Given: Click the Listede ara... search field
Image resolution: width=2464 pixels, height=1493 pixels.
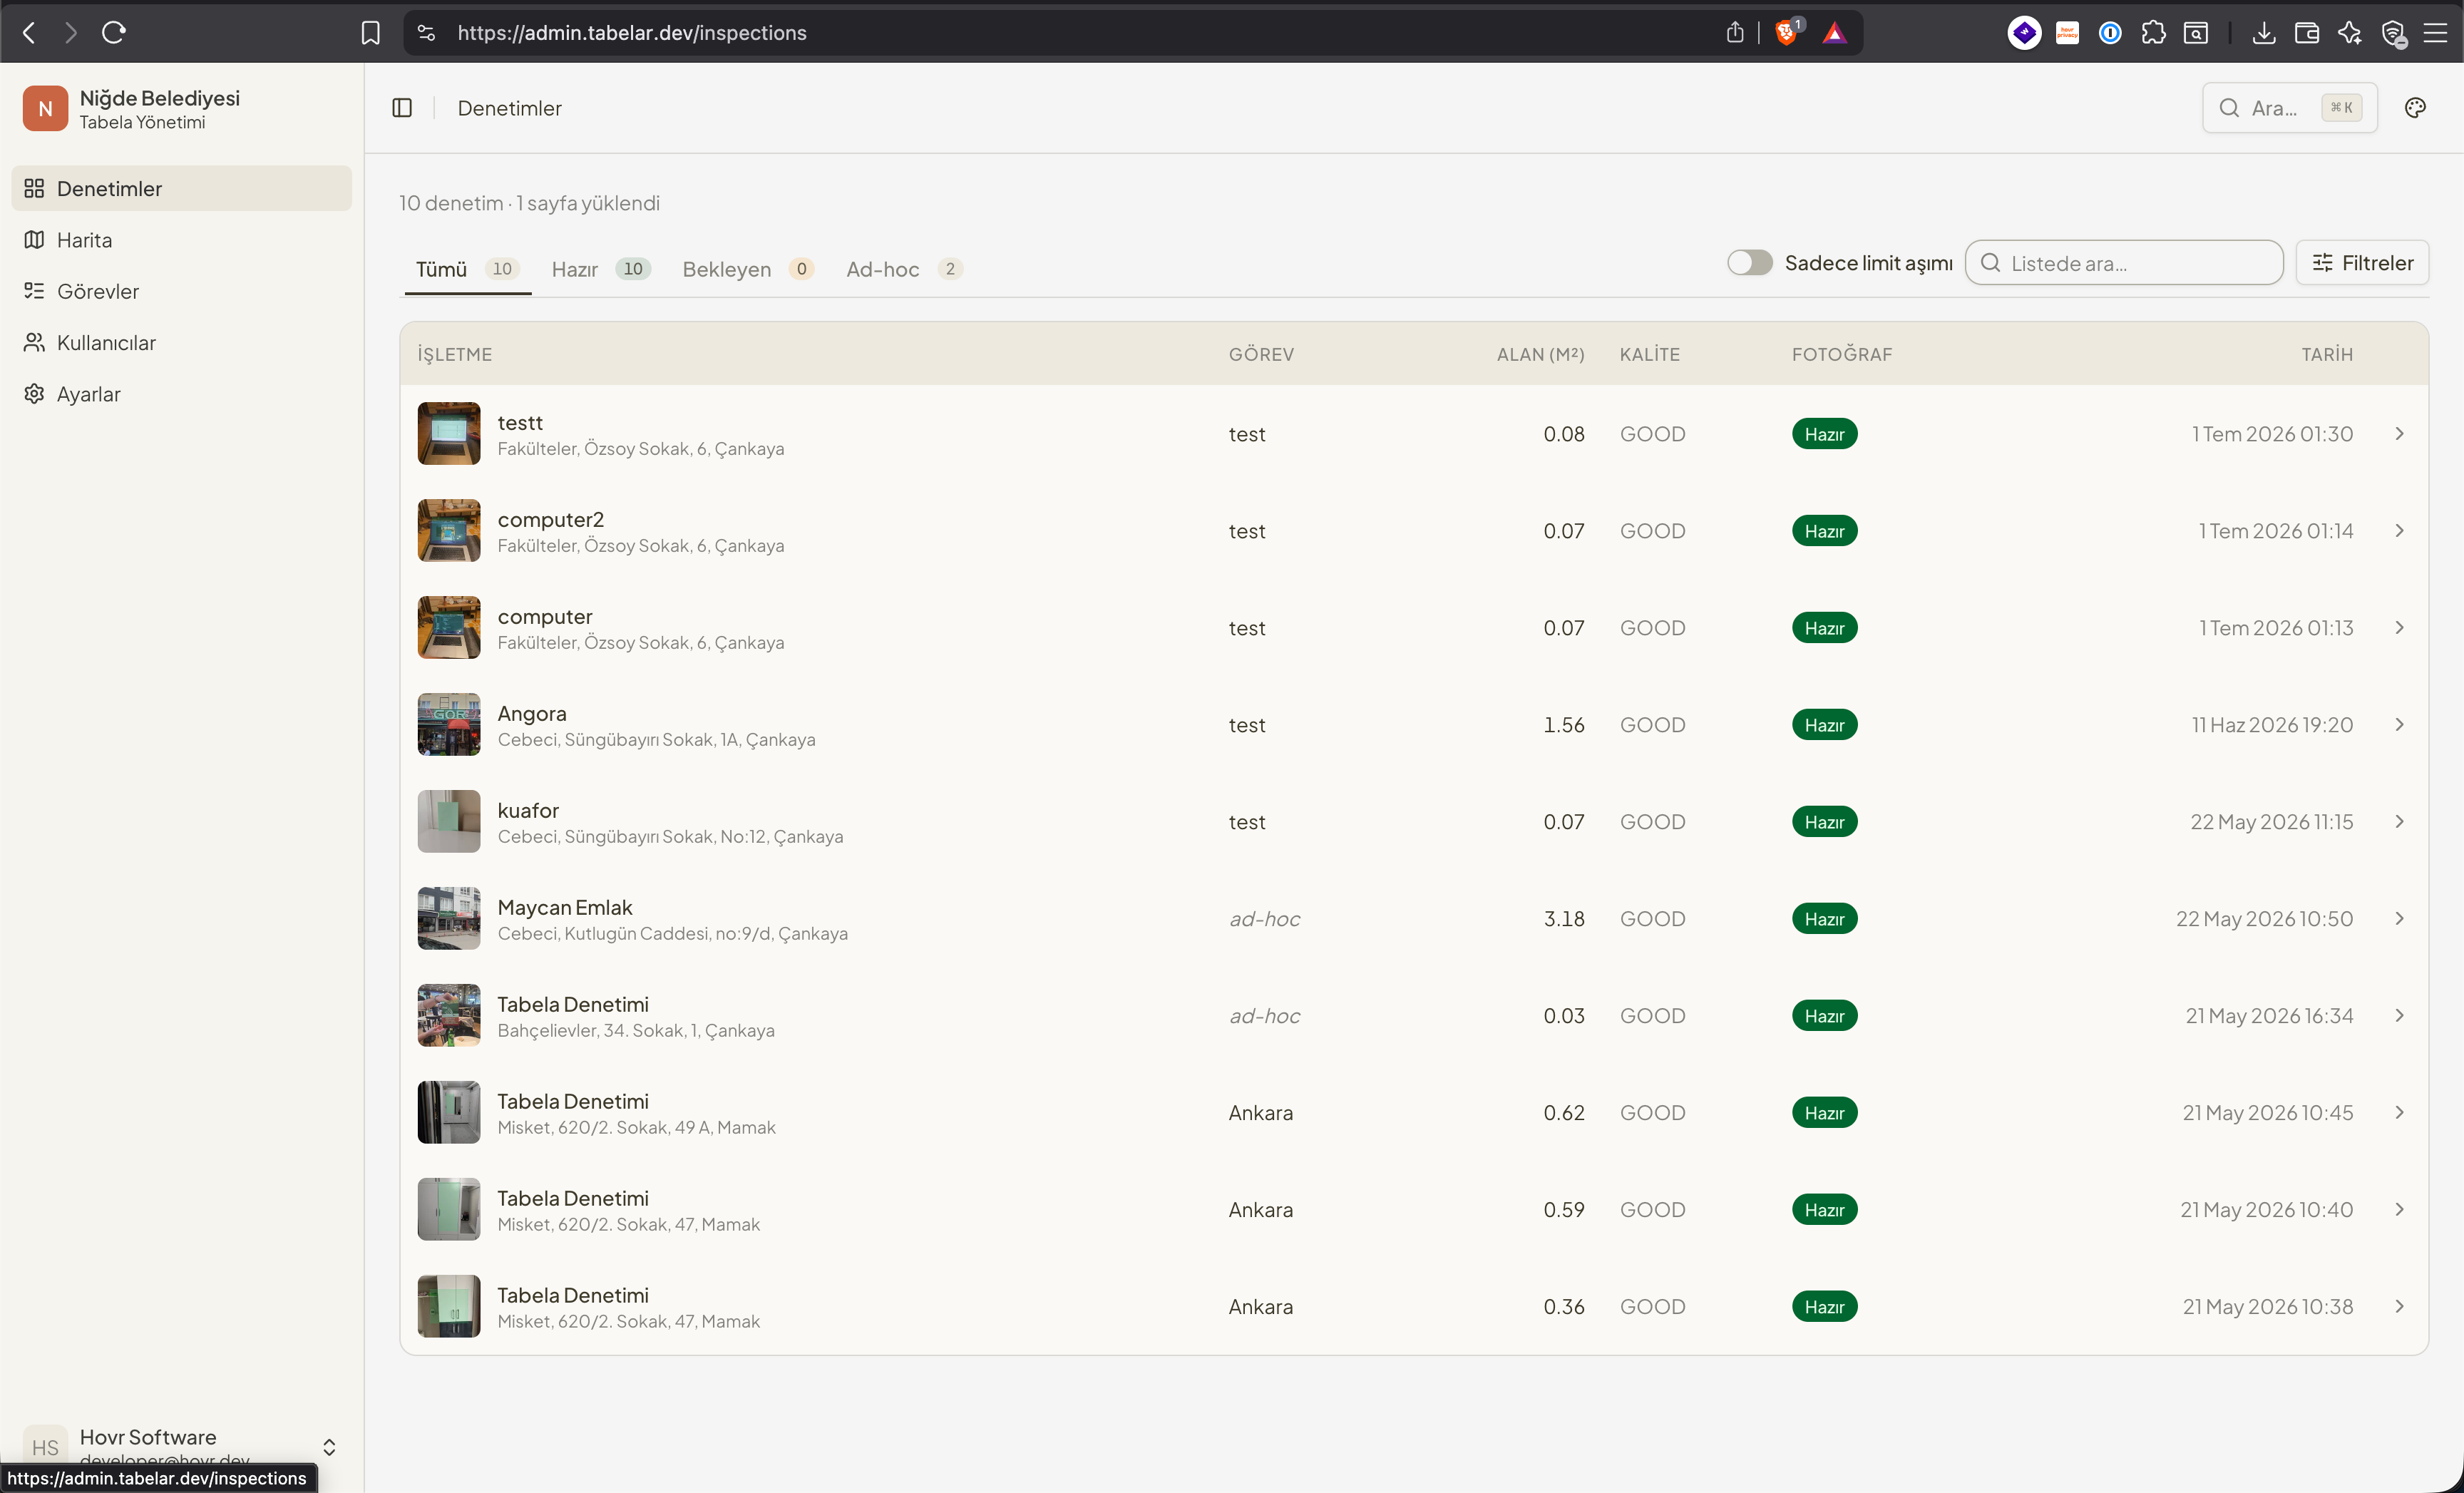Looking at the screenshot, I should [x=2124, y=263].
